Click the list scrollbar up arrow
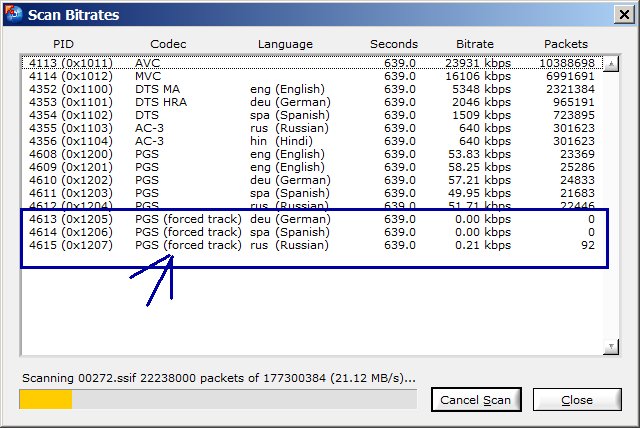 coord(611,64)
